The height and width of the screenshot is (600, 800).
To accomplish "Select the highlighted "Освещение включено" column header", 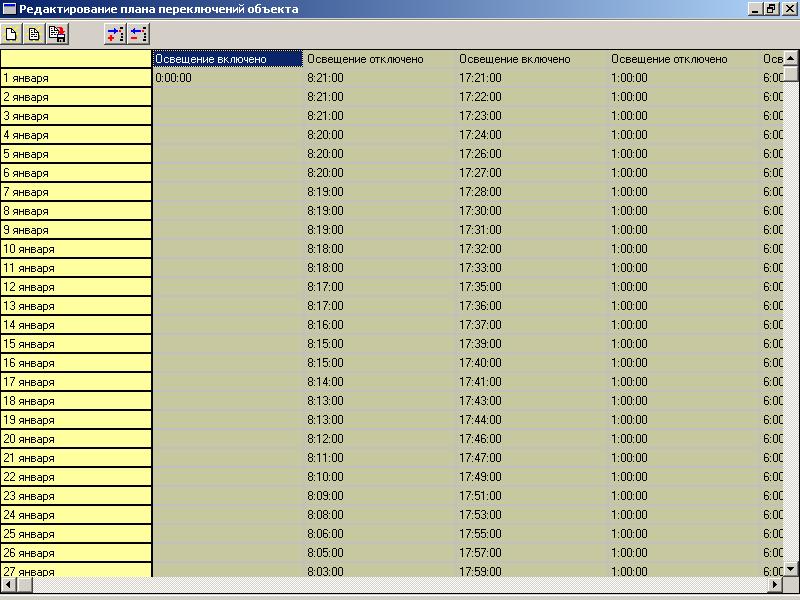I will (228, 59).
